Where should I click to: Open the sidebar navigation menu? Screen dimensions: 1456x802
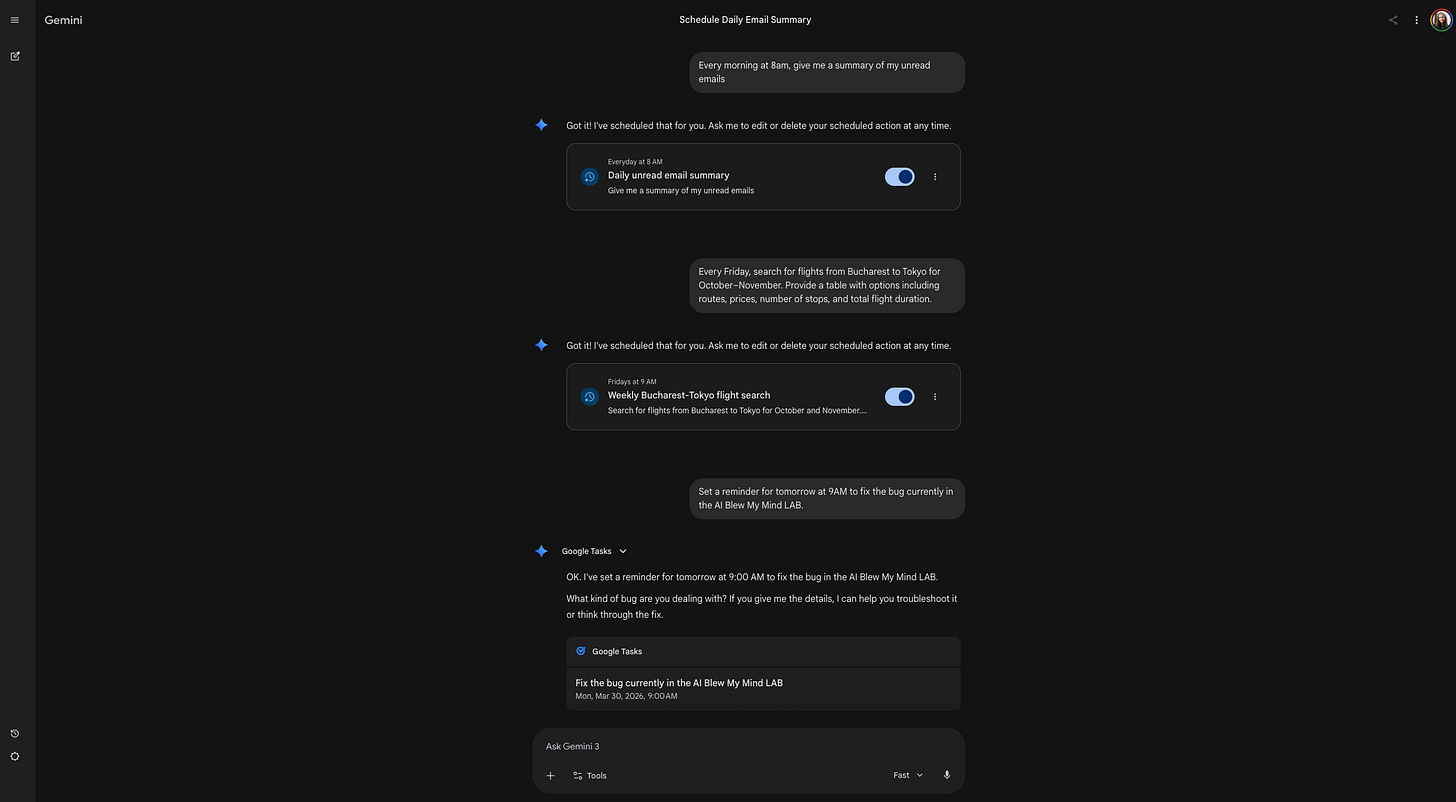coord(15,19)
